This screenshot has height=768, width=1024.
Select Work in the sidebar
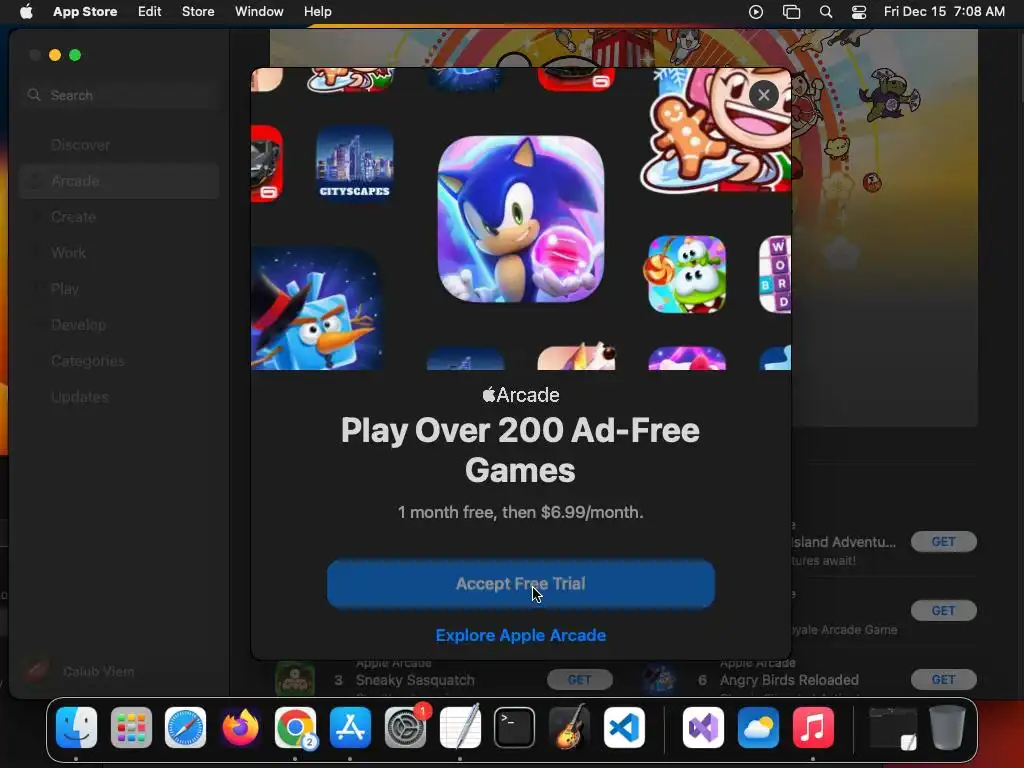point(119,253)
